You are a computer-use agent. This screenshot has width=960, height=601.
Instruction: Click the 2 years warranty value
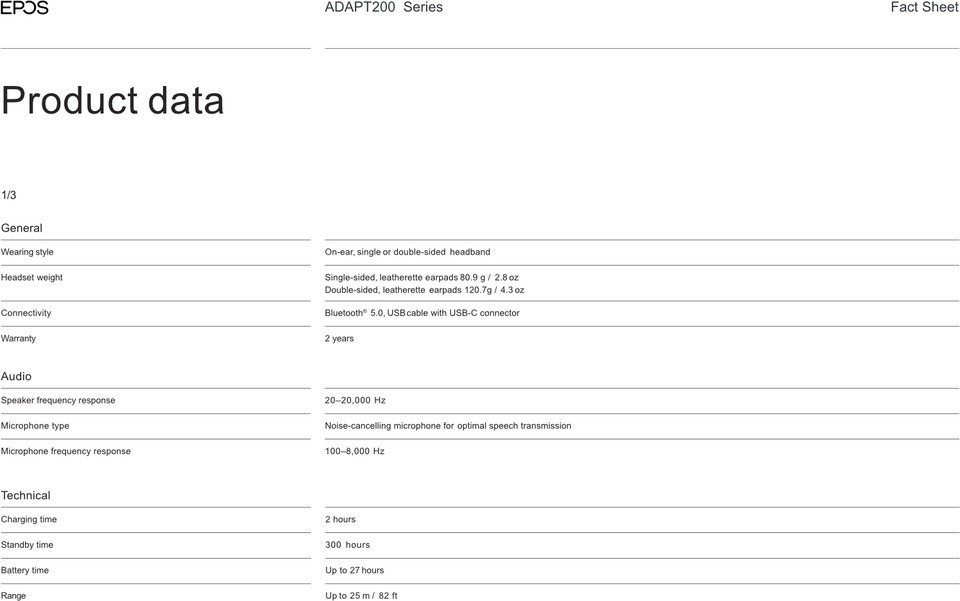tap(339, 338)
